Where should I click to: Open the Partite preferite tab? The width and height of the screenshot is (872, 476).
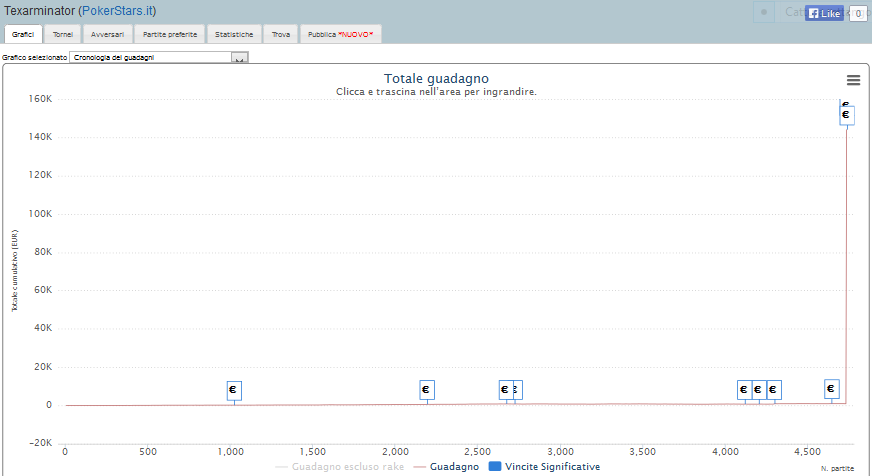tap(170, 34)
